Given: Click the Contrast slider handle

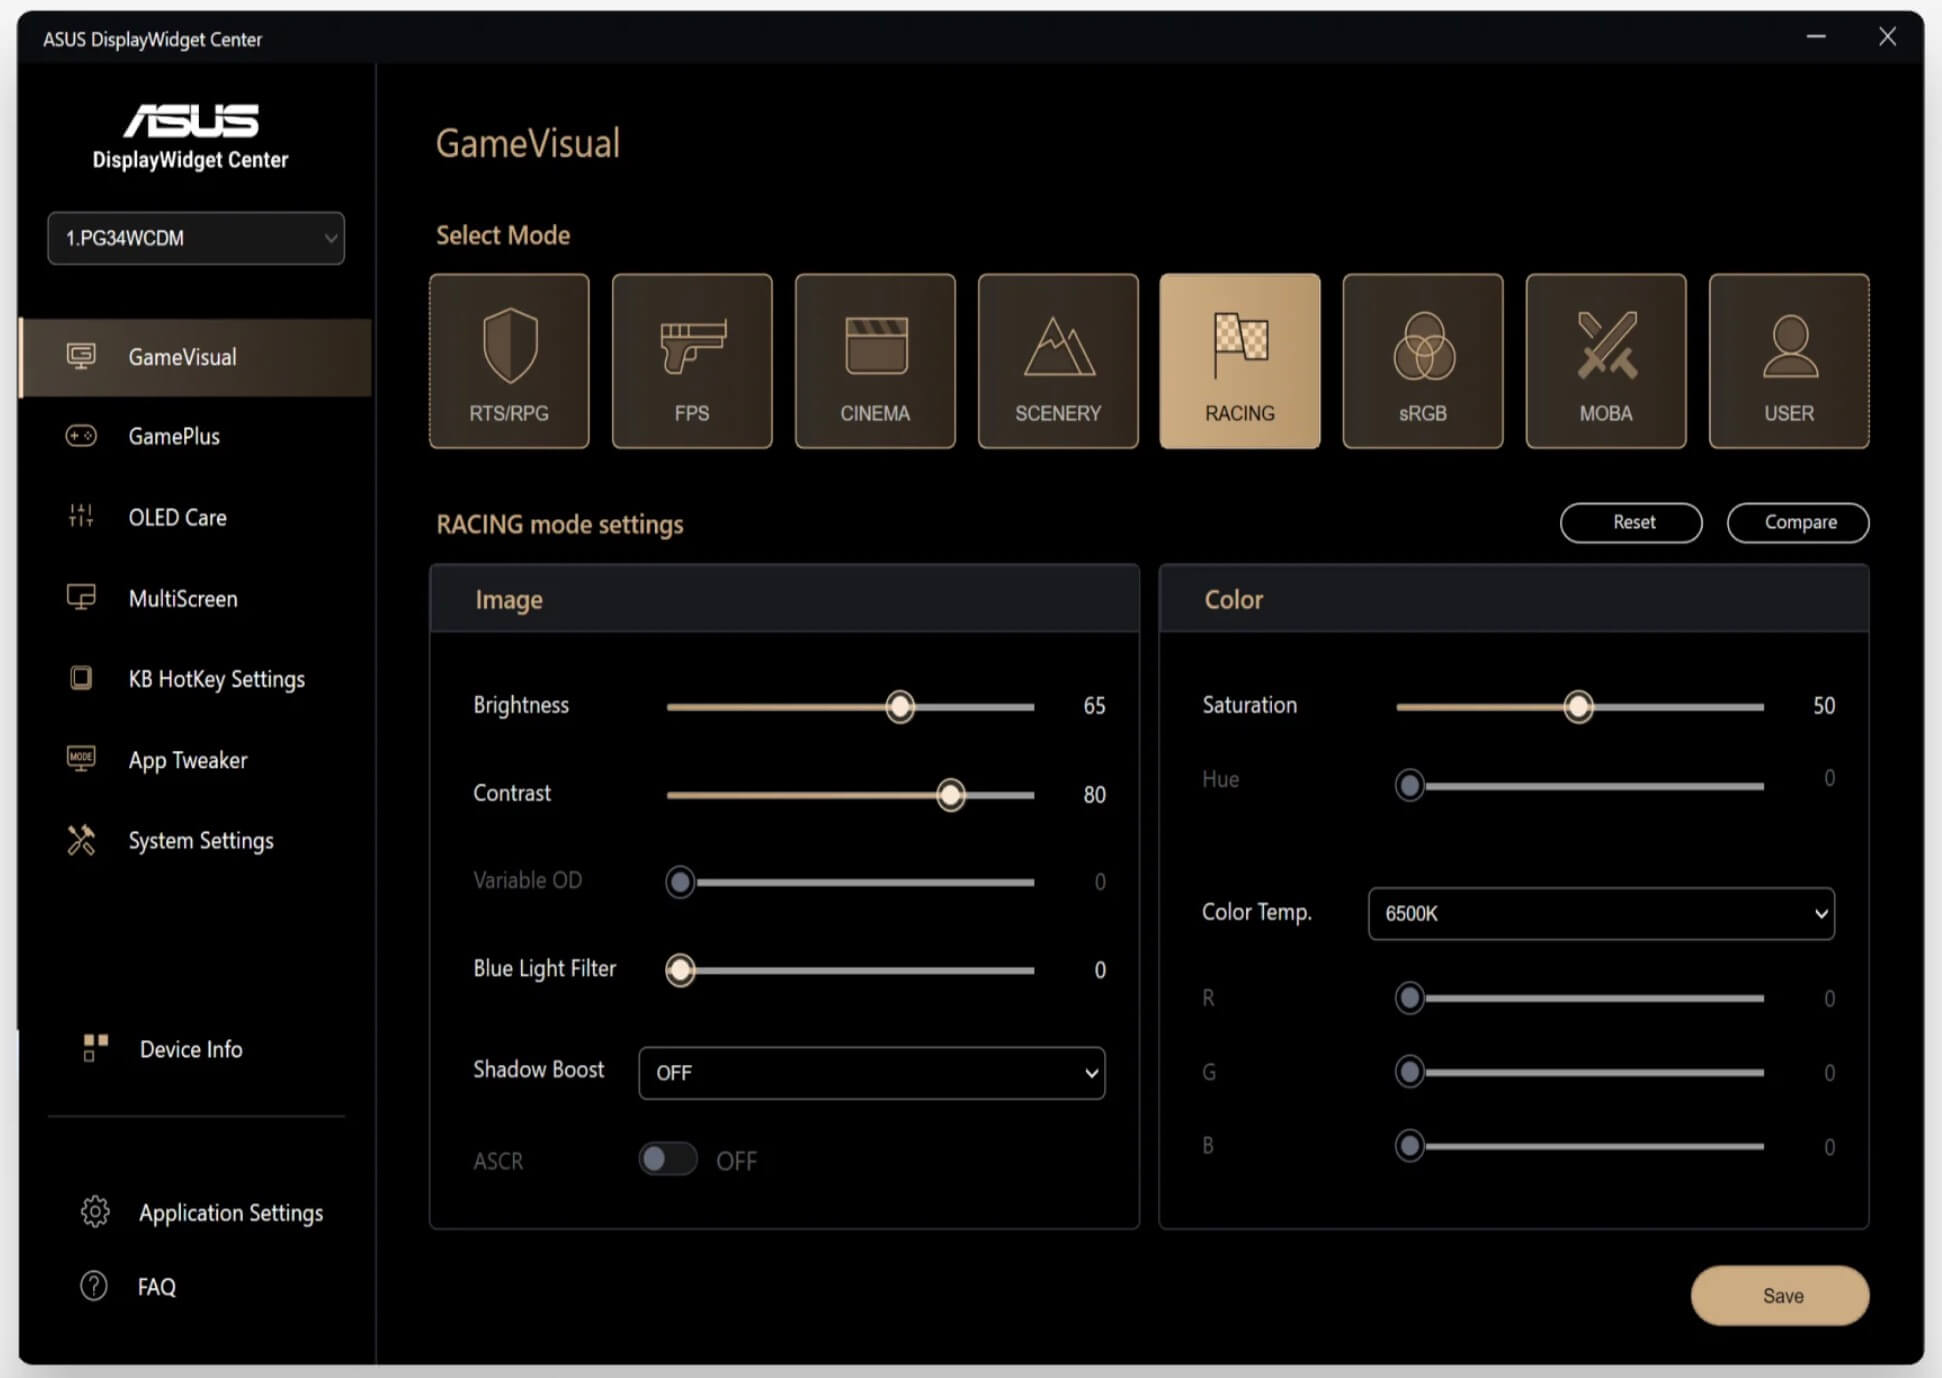Looking at the screenshot, I should click(951, 795).
